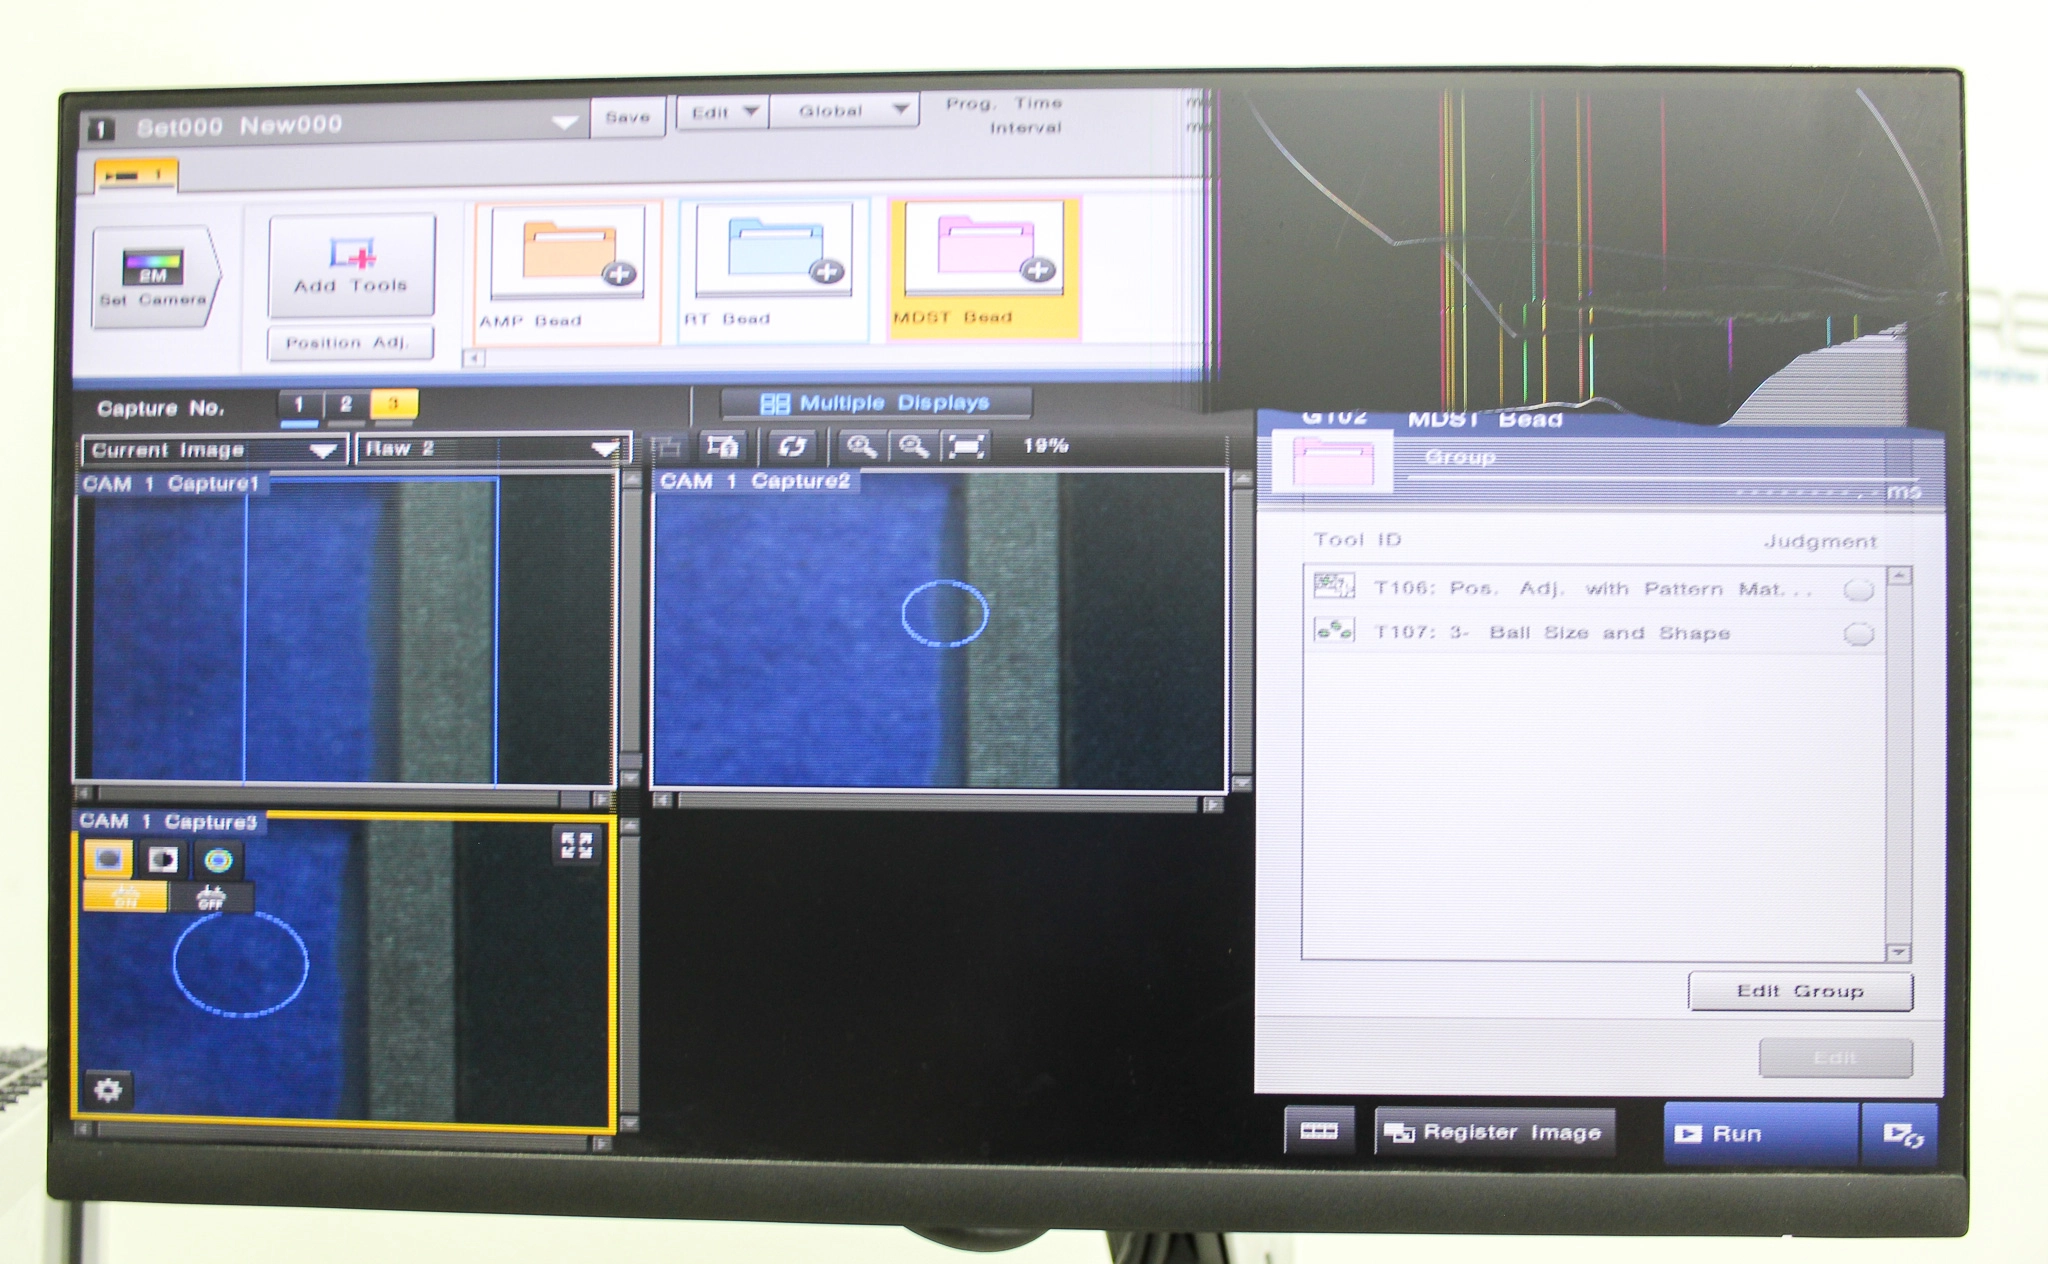Select the MDST Bead group folder

coord(984,268)
